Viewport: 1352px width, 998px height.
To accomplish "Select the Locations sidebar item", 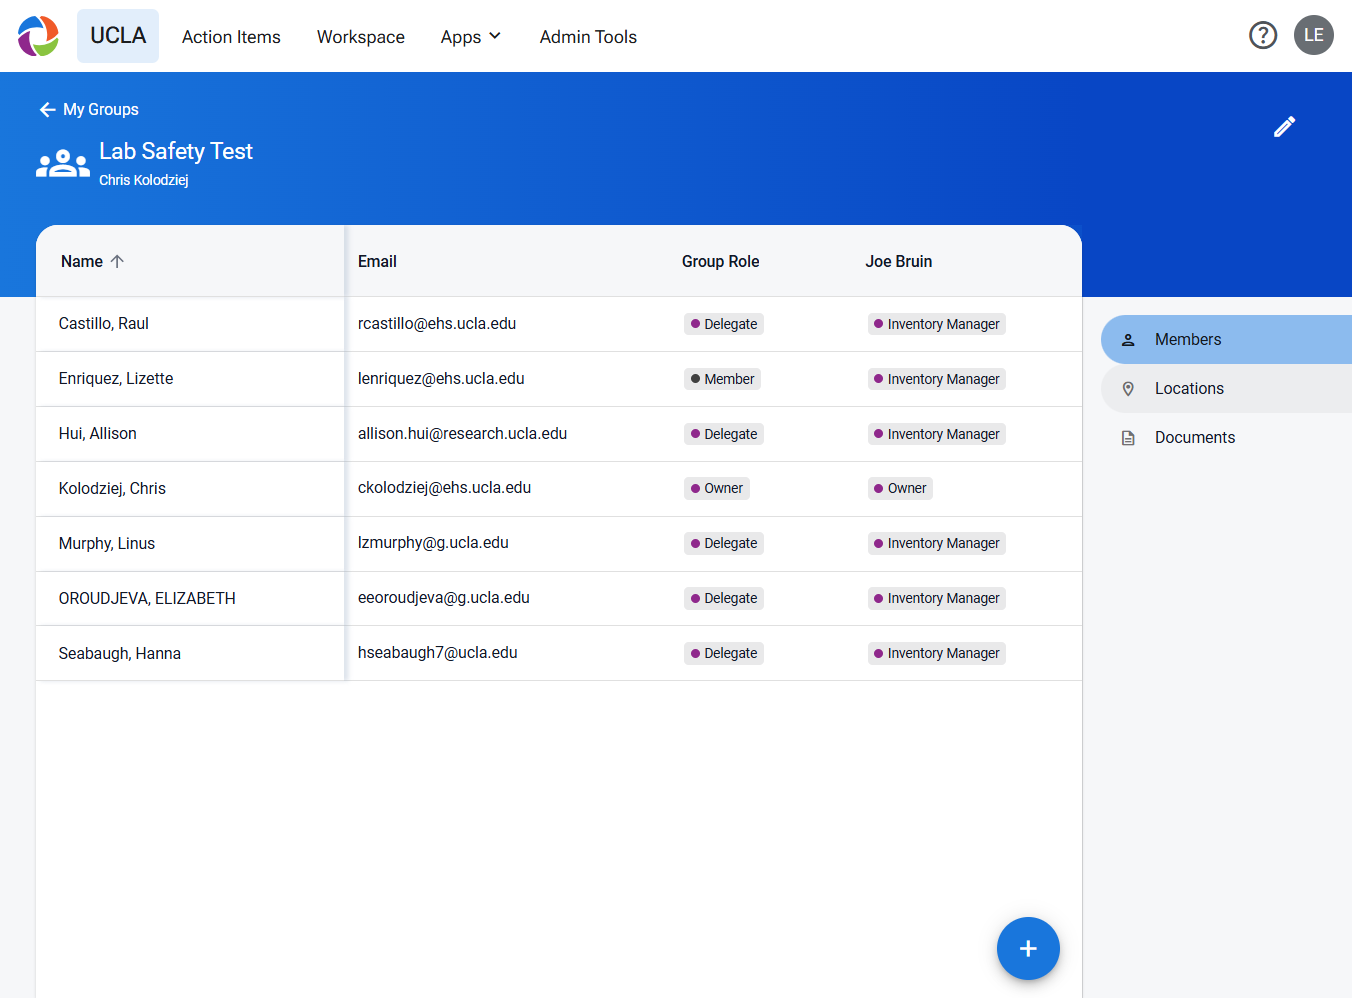I will [x=1226, y=389].
